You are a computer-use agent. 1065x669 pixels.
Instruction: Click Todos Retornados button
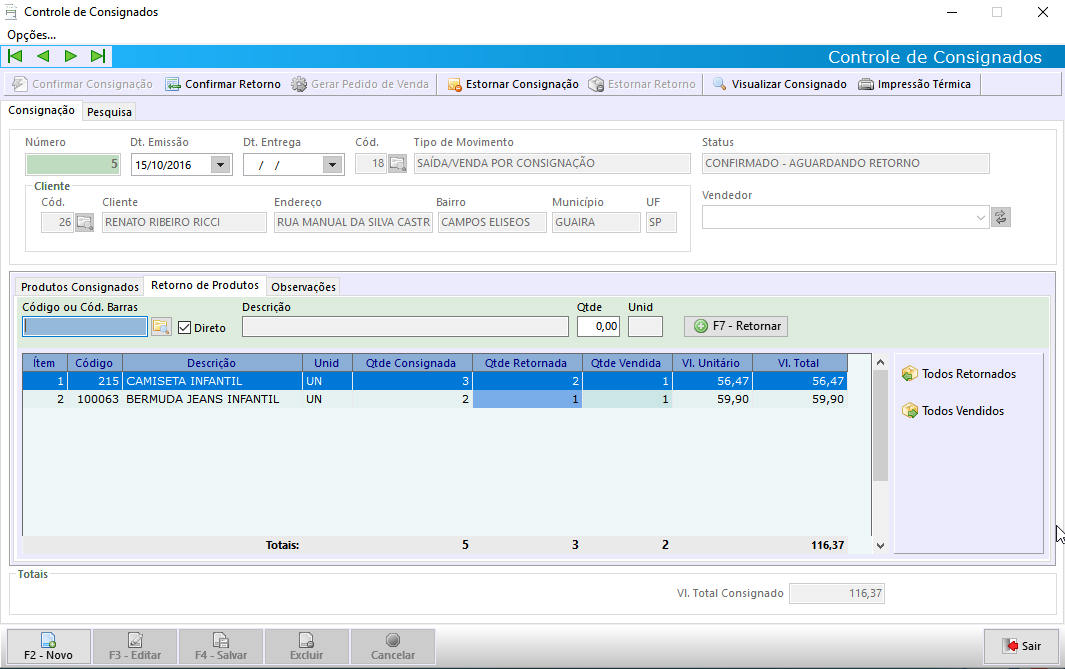point(958,374)
